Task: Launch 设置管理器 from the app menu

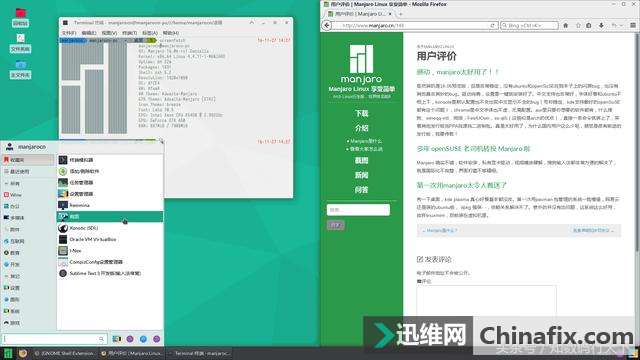Action: 110,194
